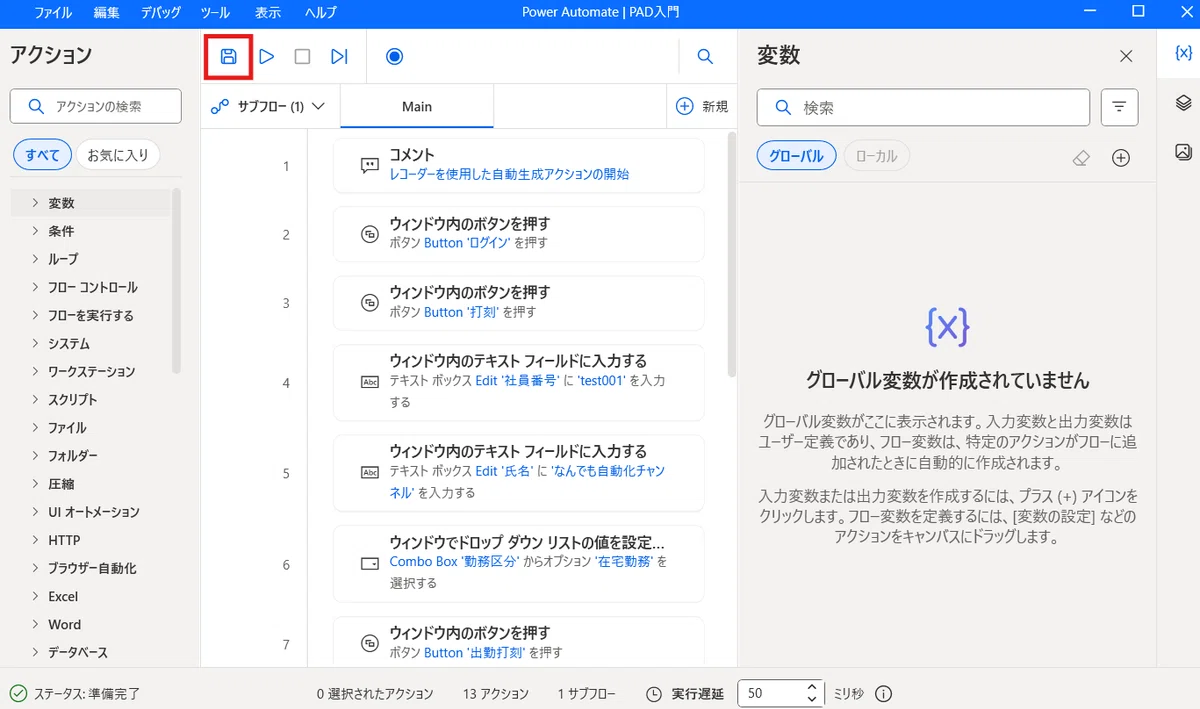This screenshot has height=709, width=1200.
Task: Open the variables pane {x} sidebar icon
Action: [x=1182, y=53]
